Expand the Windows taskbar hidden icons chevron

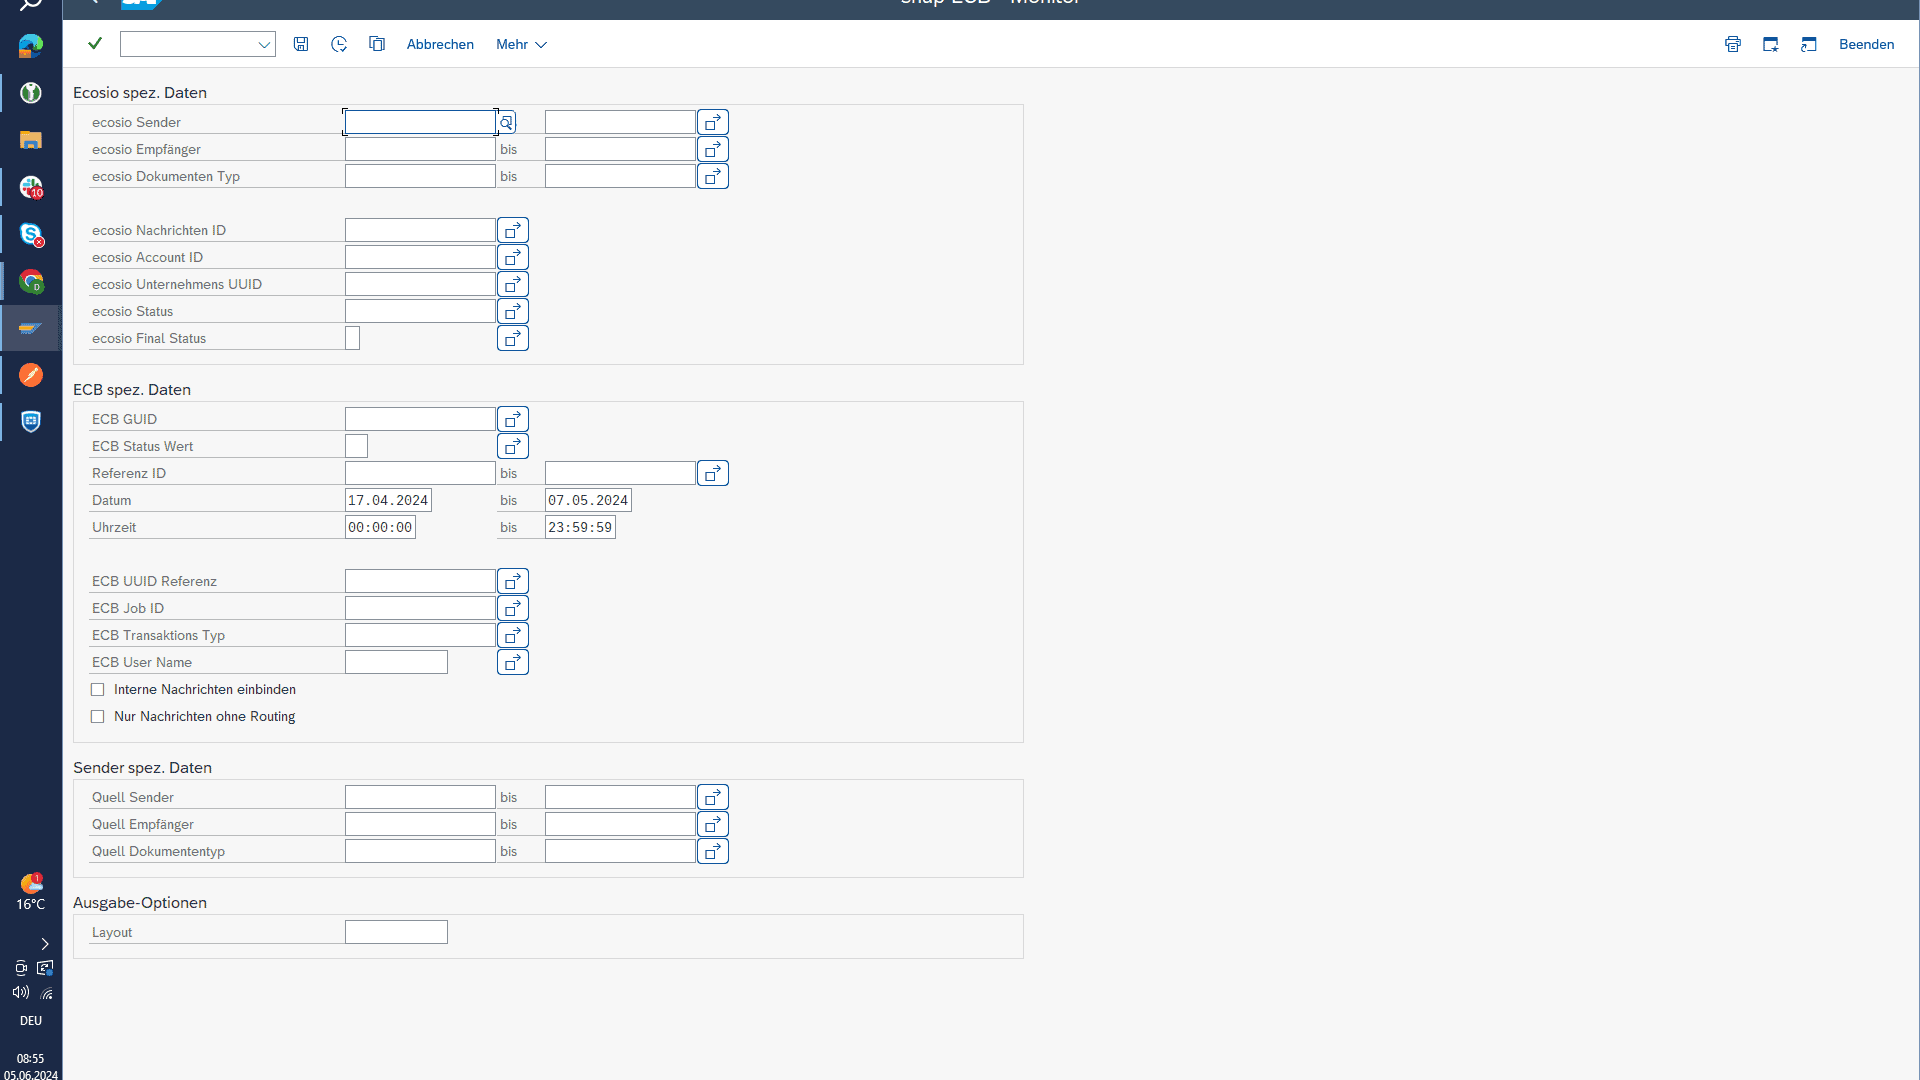[x=45, y=944]
